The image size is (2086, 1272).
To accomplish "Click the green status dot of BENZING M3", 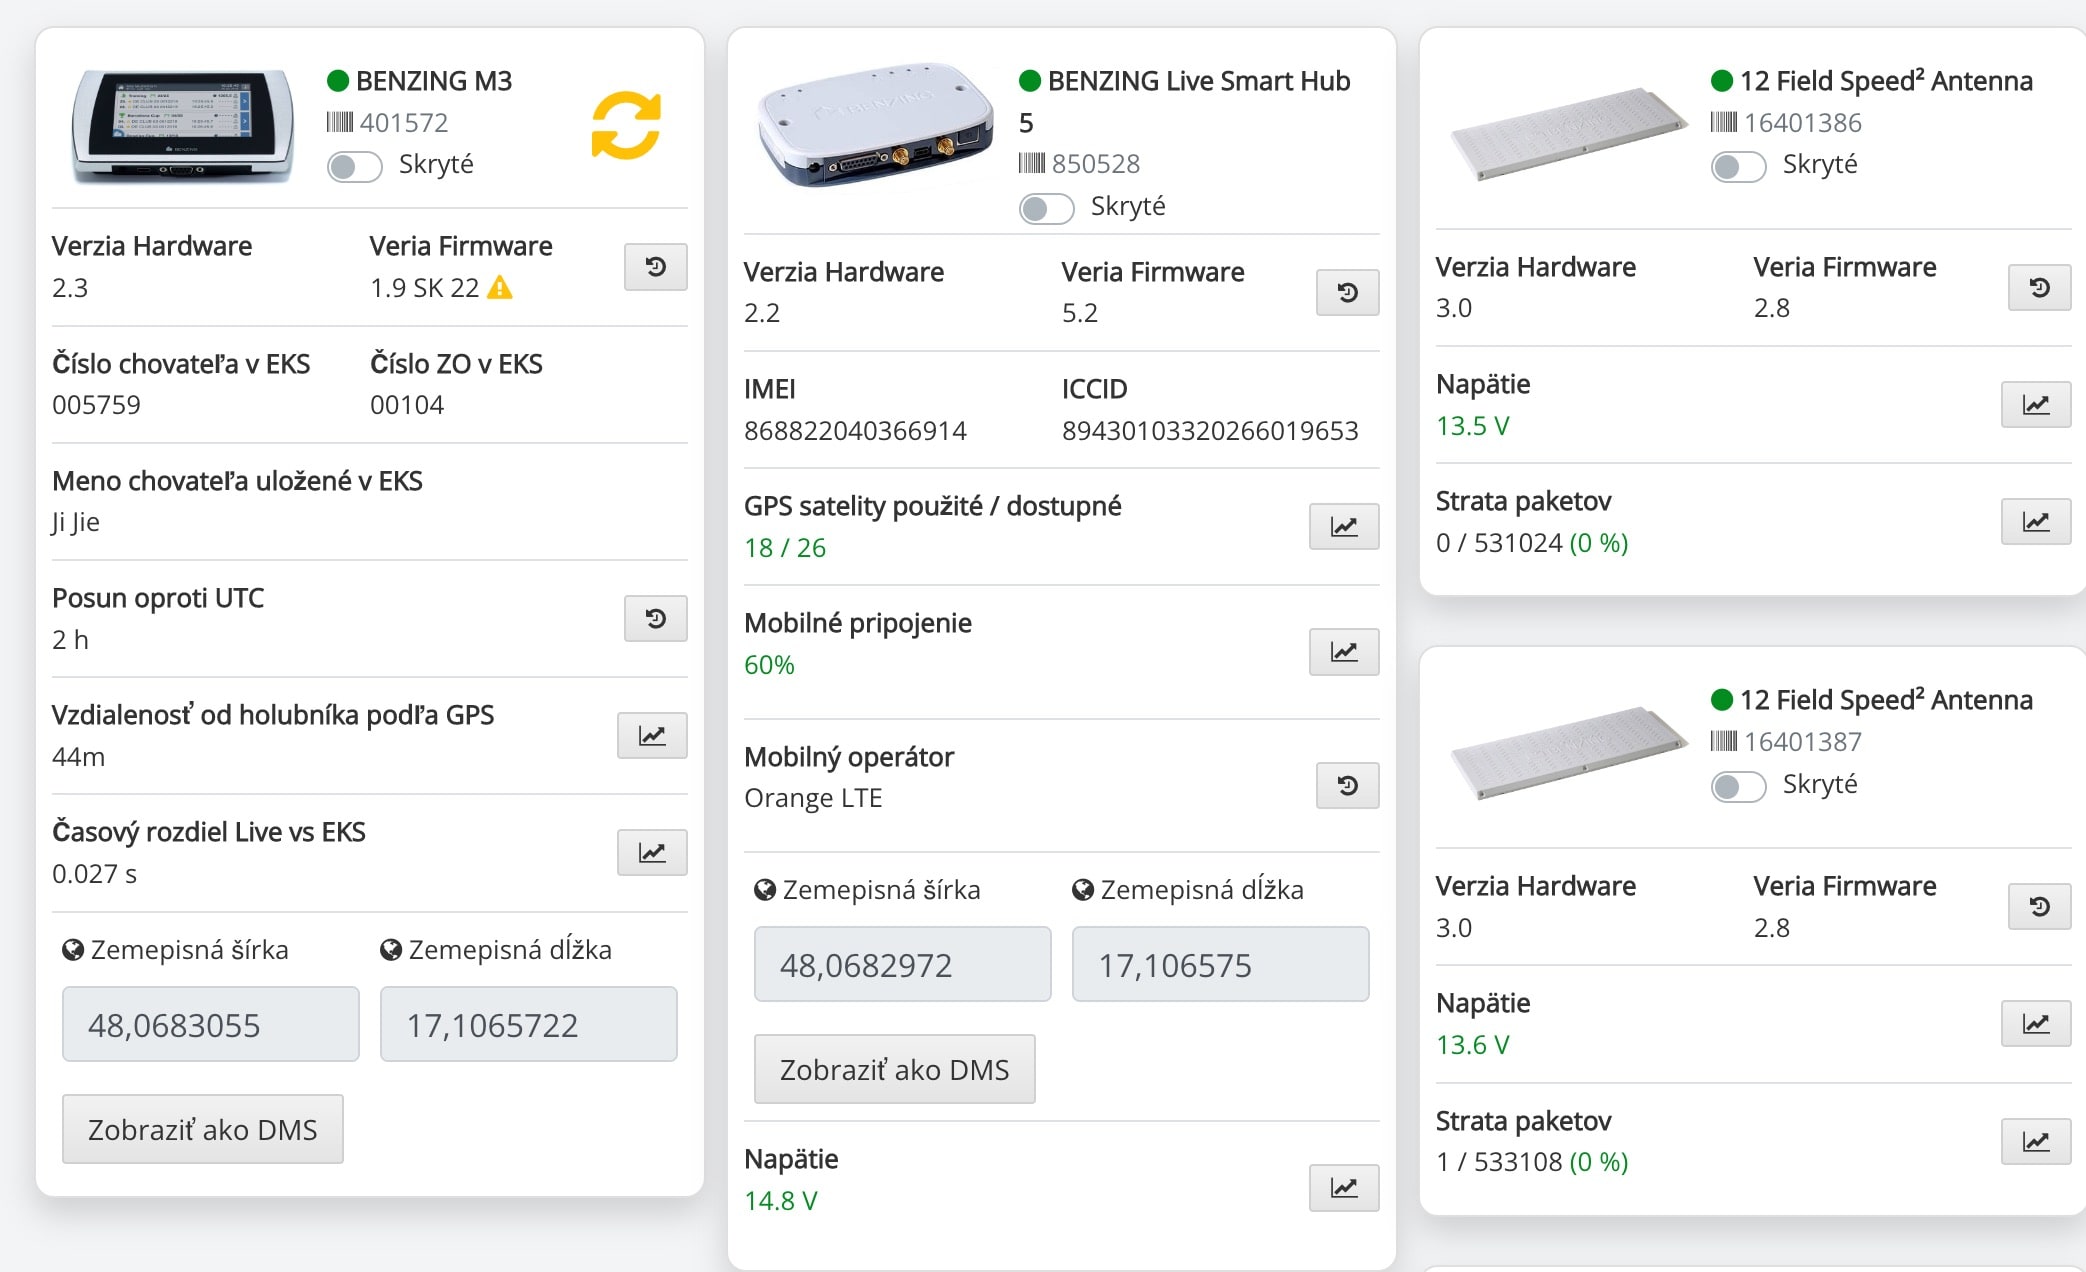I will point(338,81).
